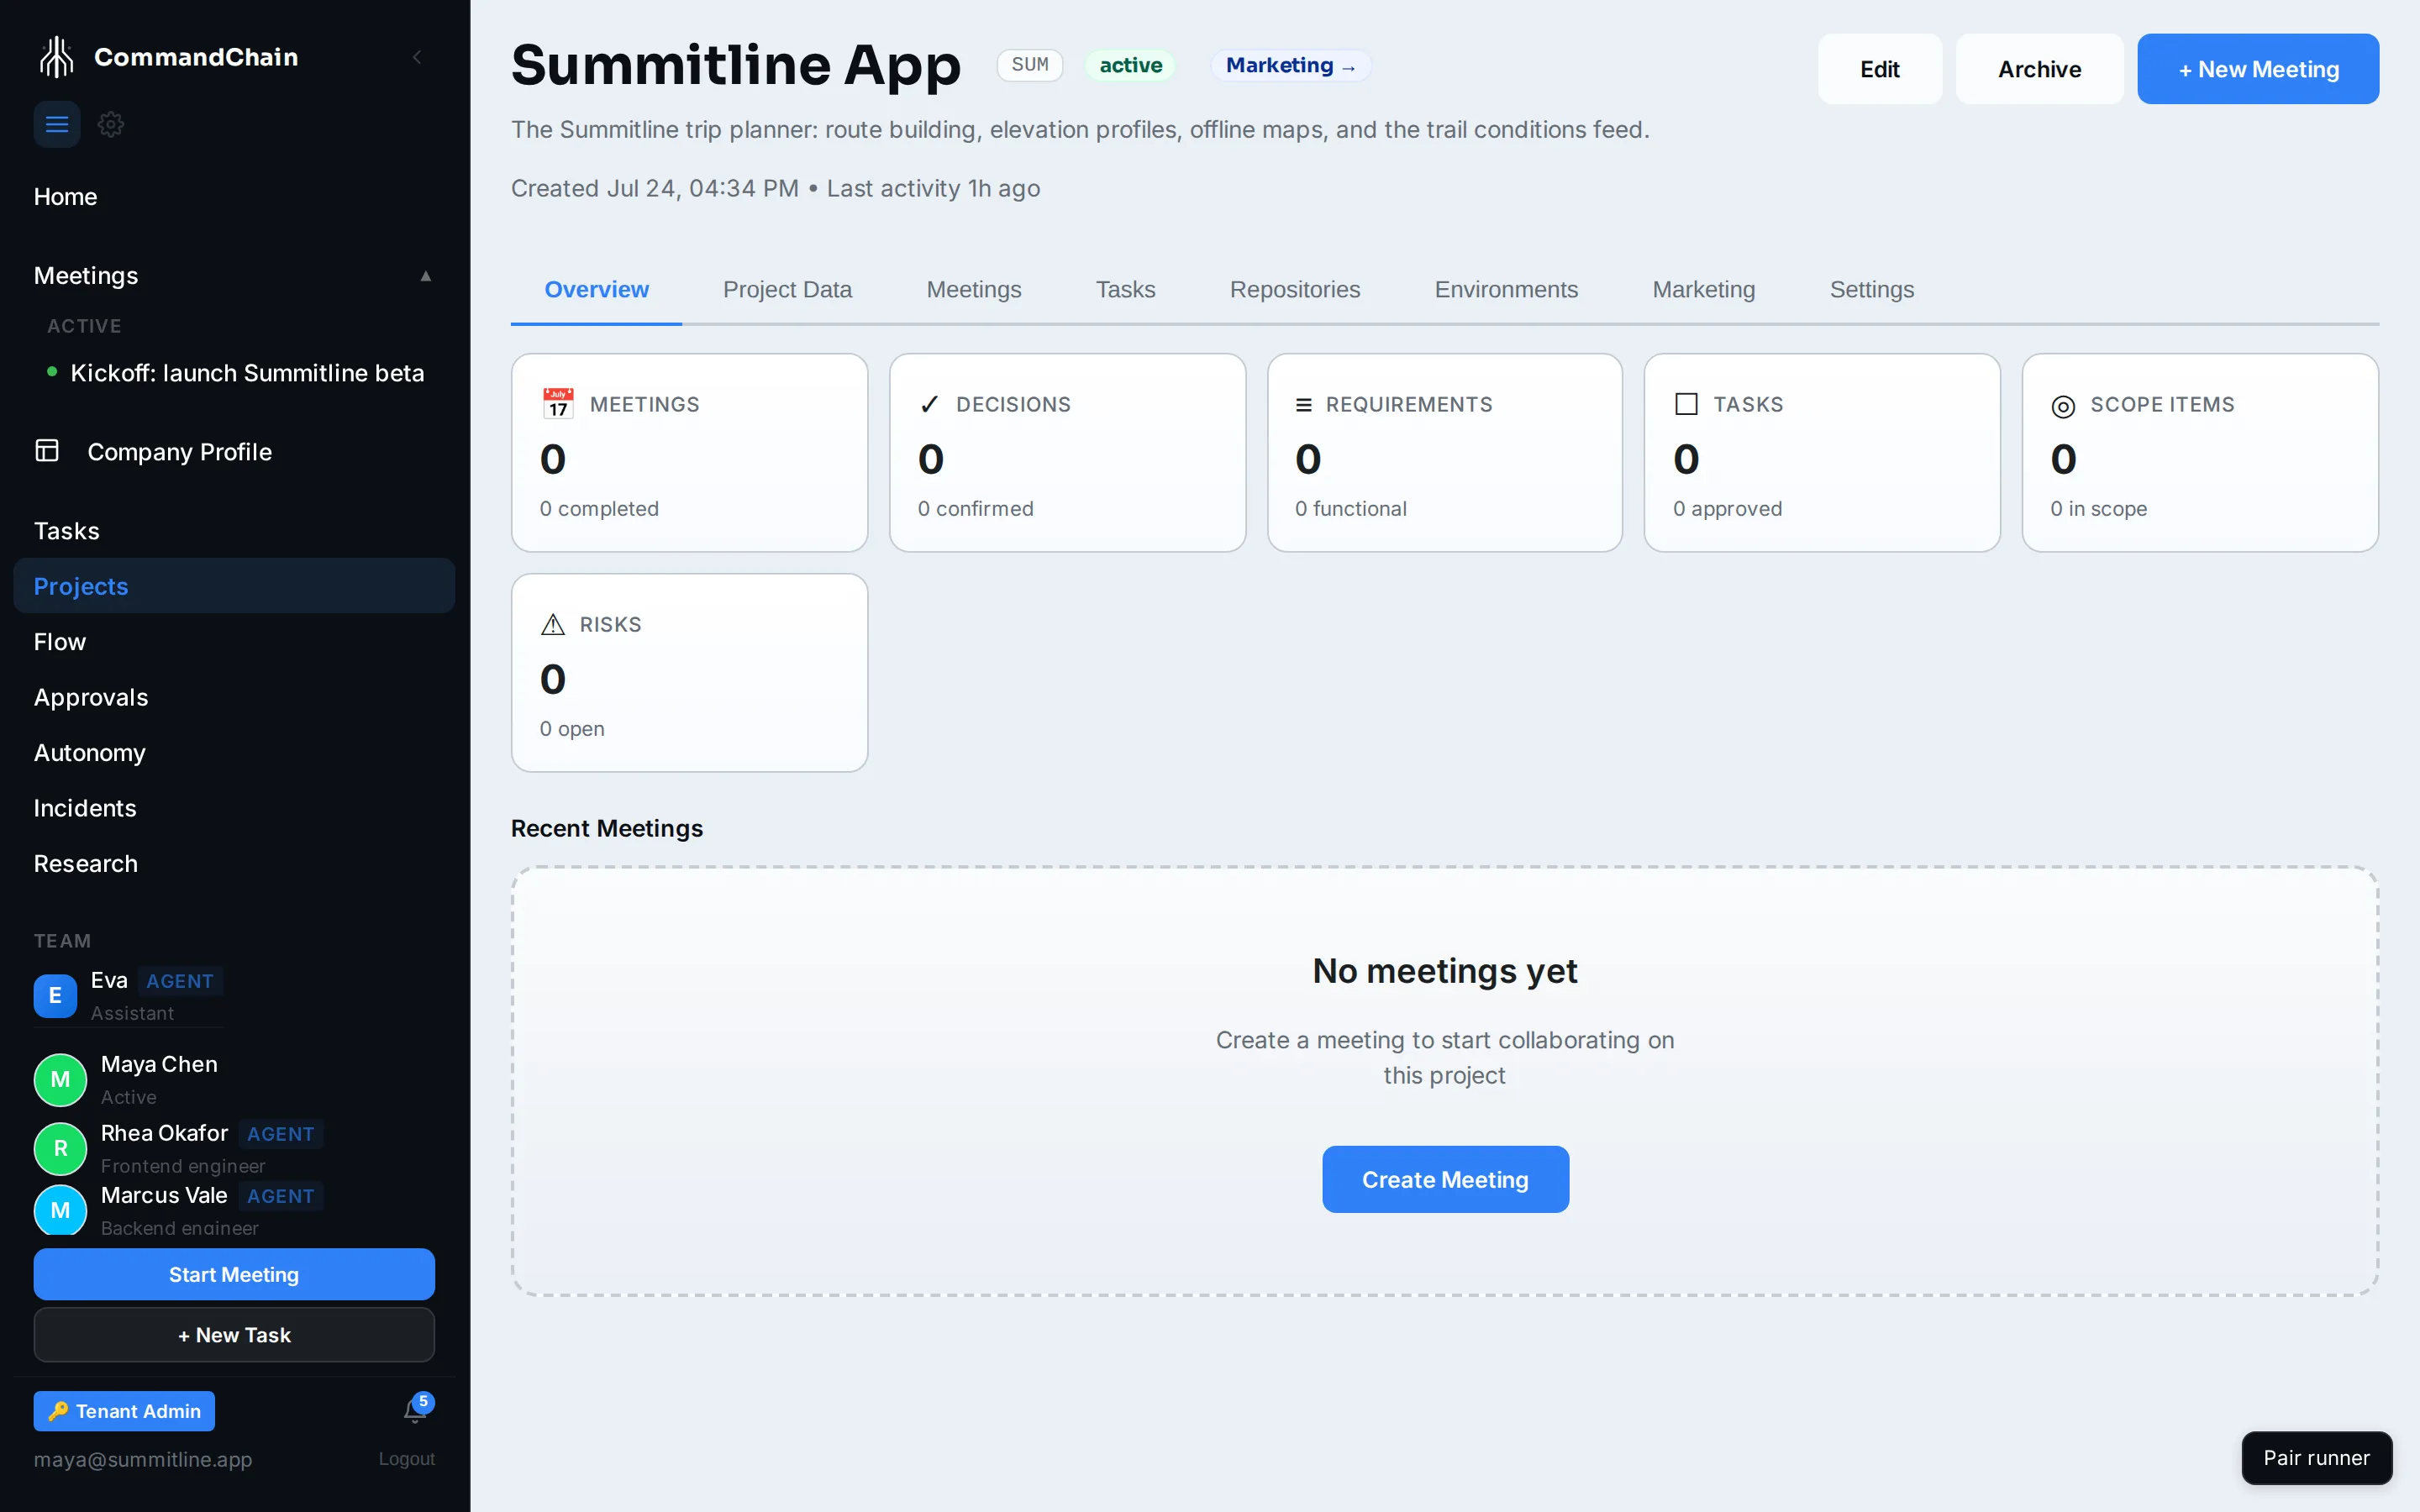2420x1512 pixels.
Task: Click the active status badge
Action: pyautogui.click(x=1131, y=65)
